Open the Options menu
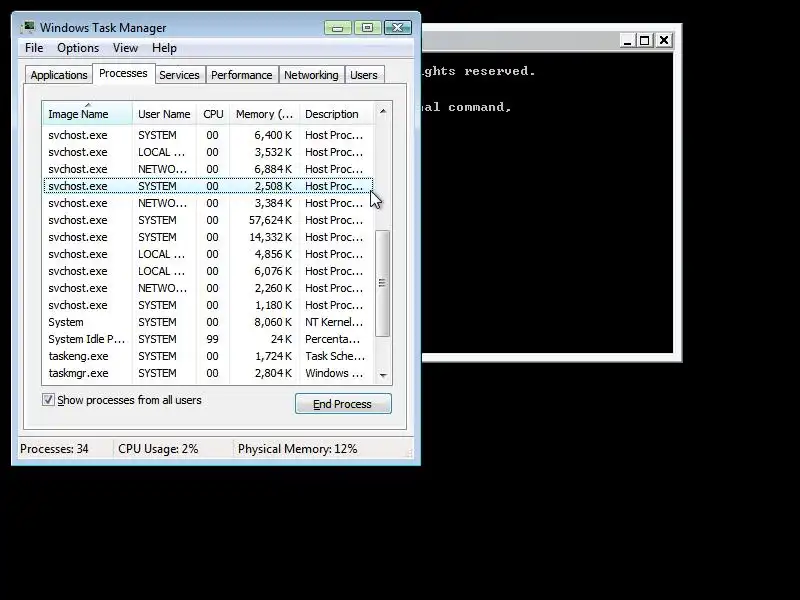Viewport: 800px width, 600px height. click(x=78, y=48)
